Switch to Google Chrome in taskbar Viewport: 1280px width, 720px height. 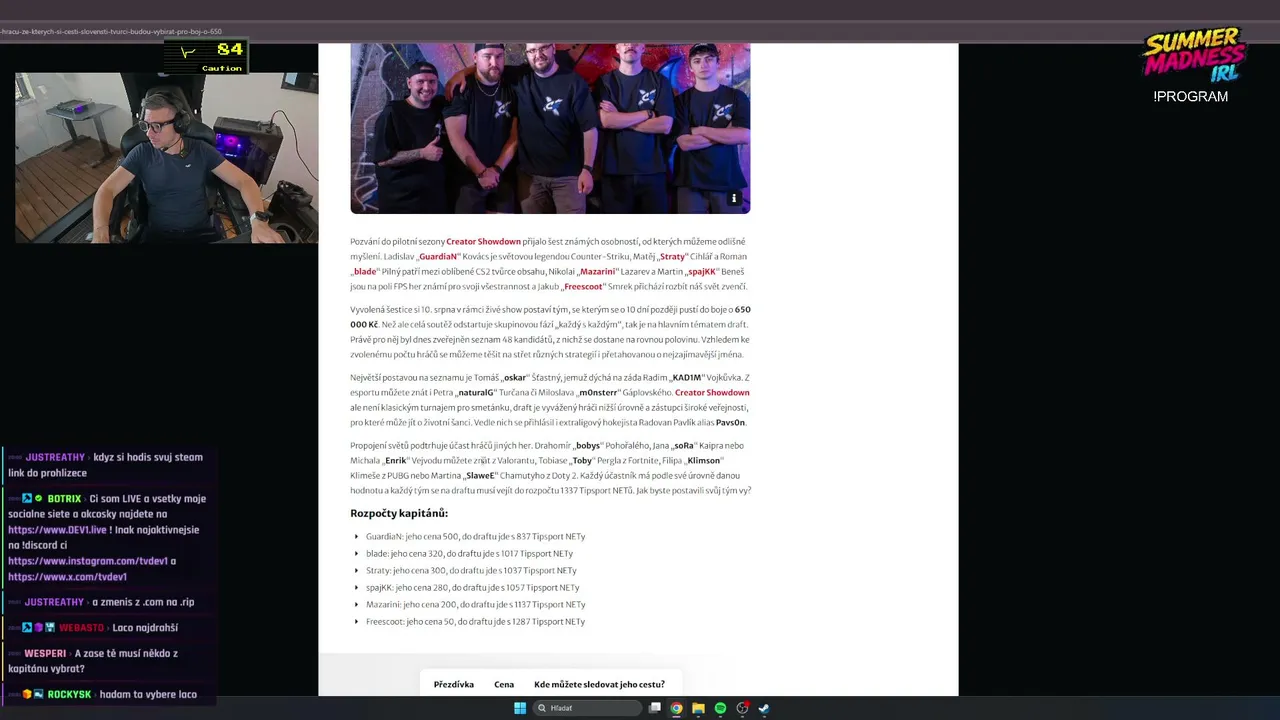677,708
